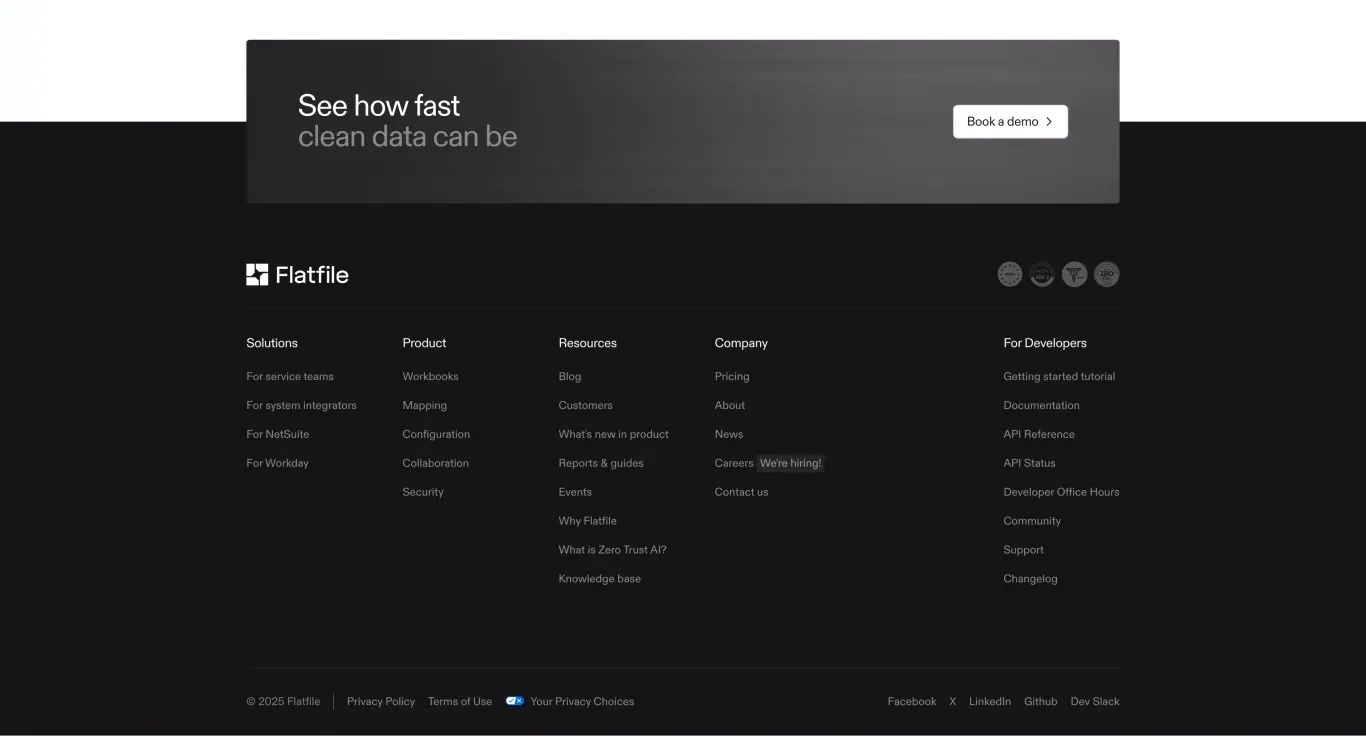
Task: Open the Mapping product link
Action: (x=424, y=406)
